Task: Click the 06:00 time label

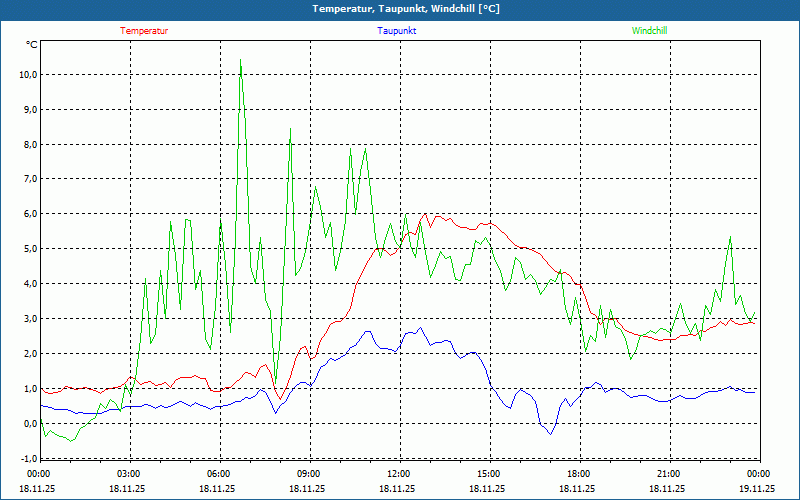Action: pyautogui.click(x=218, y=474)
